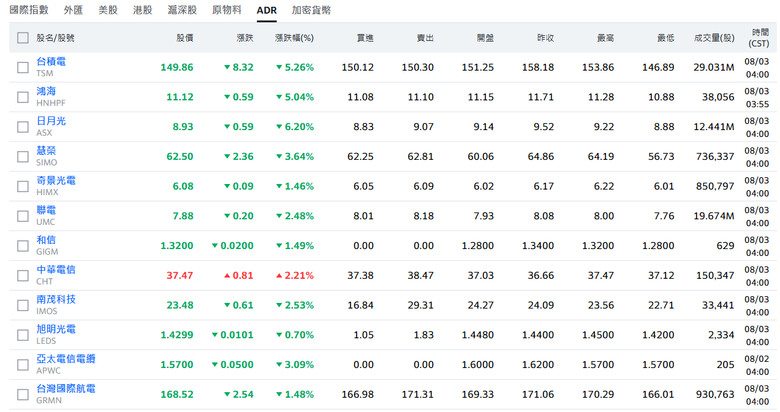The width and height of the screenshot is (780, 412).
Task: Open the 旭明光電 stock link
Action: [56, 329]
